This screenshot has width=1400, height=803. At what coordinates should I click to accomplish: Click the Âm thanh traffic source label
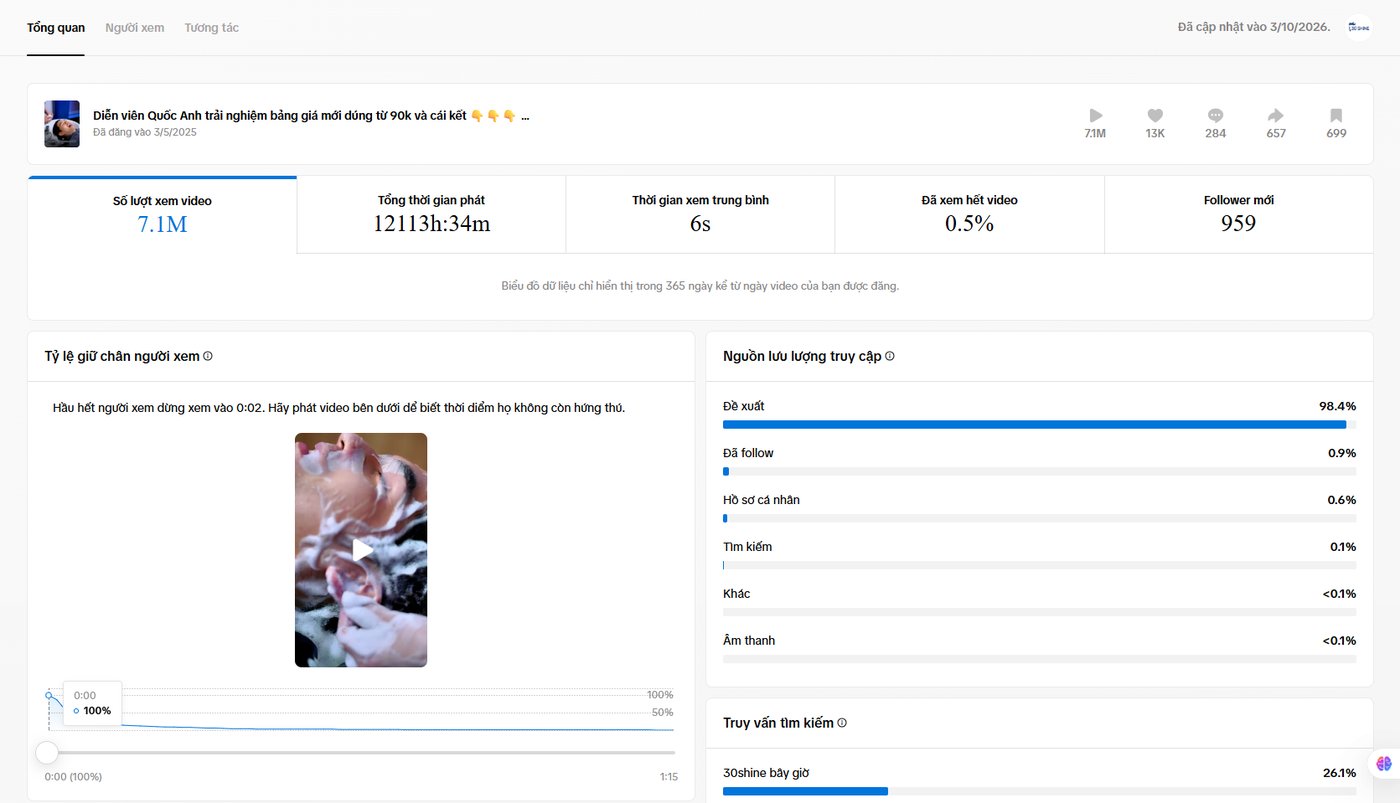click(749, 640)
